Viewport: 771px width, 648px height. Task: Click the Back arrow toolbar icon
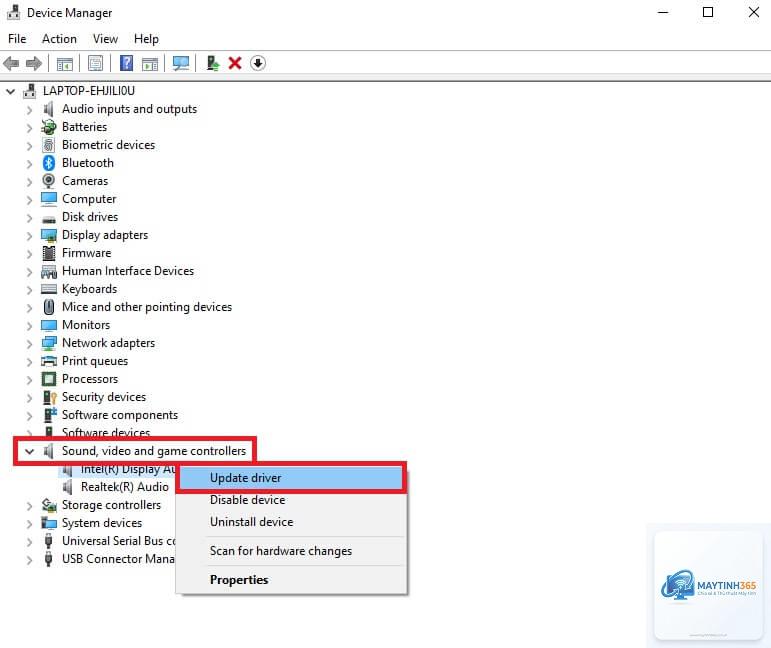(11, 63)
